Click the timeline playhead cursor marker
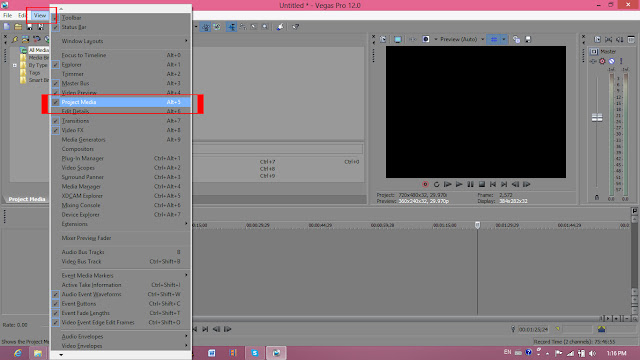Image resolution: width=640 pixels, height=360 pixels. pos(477,225)
